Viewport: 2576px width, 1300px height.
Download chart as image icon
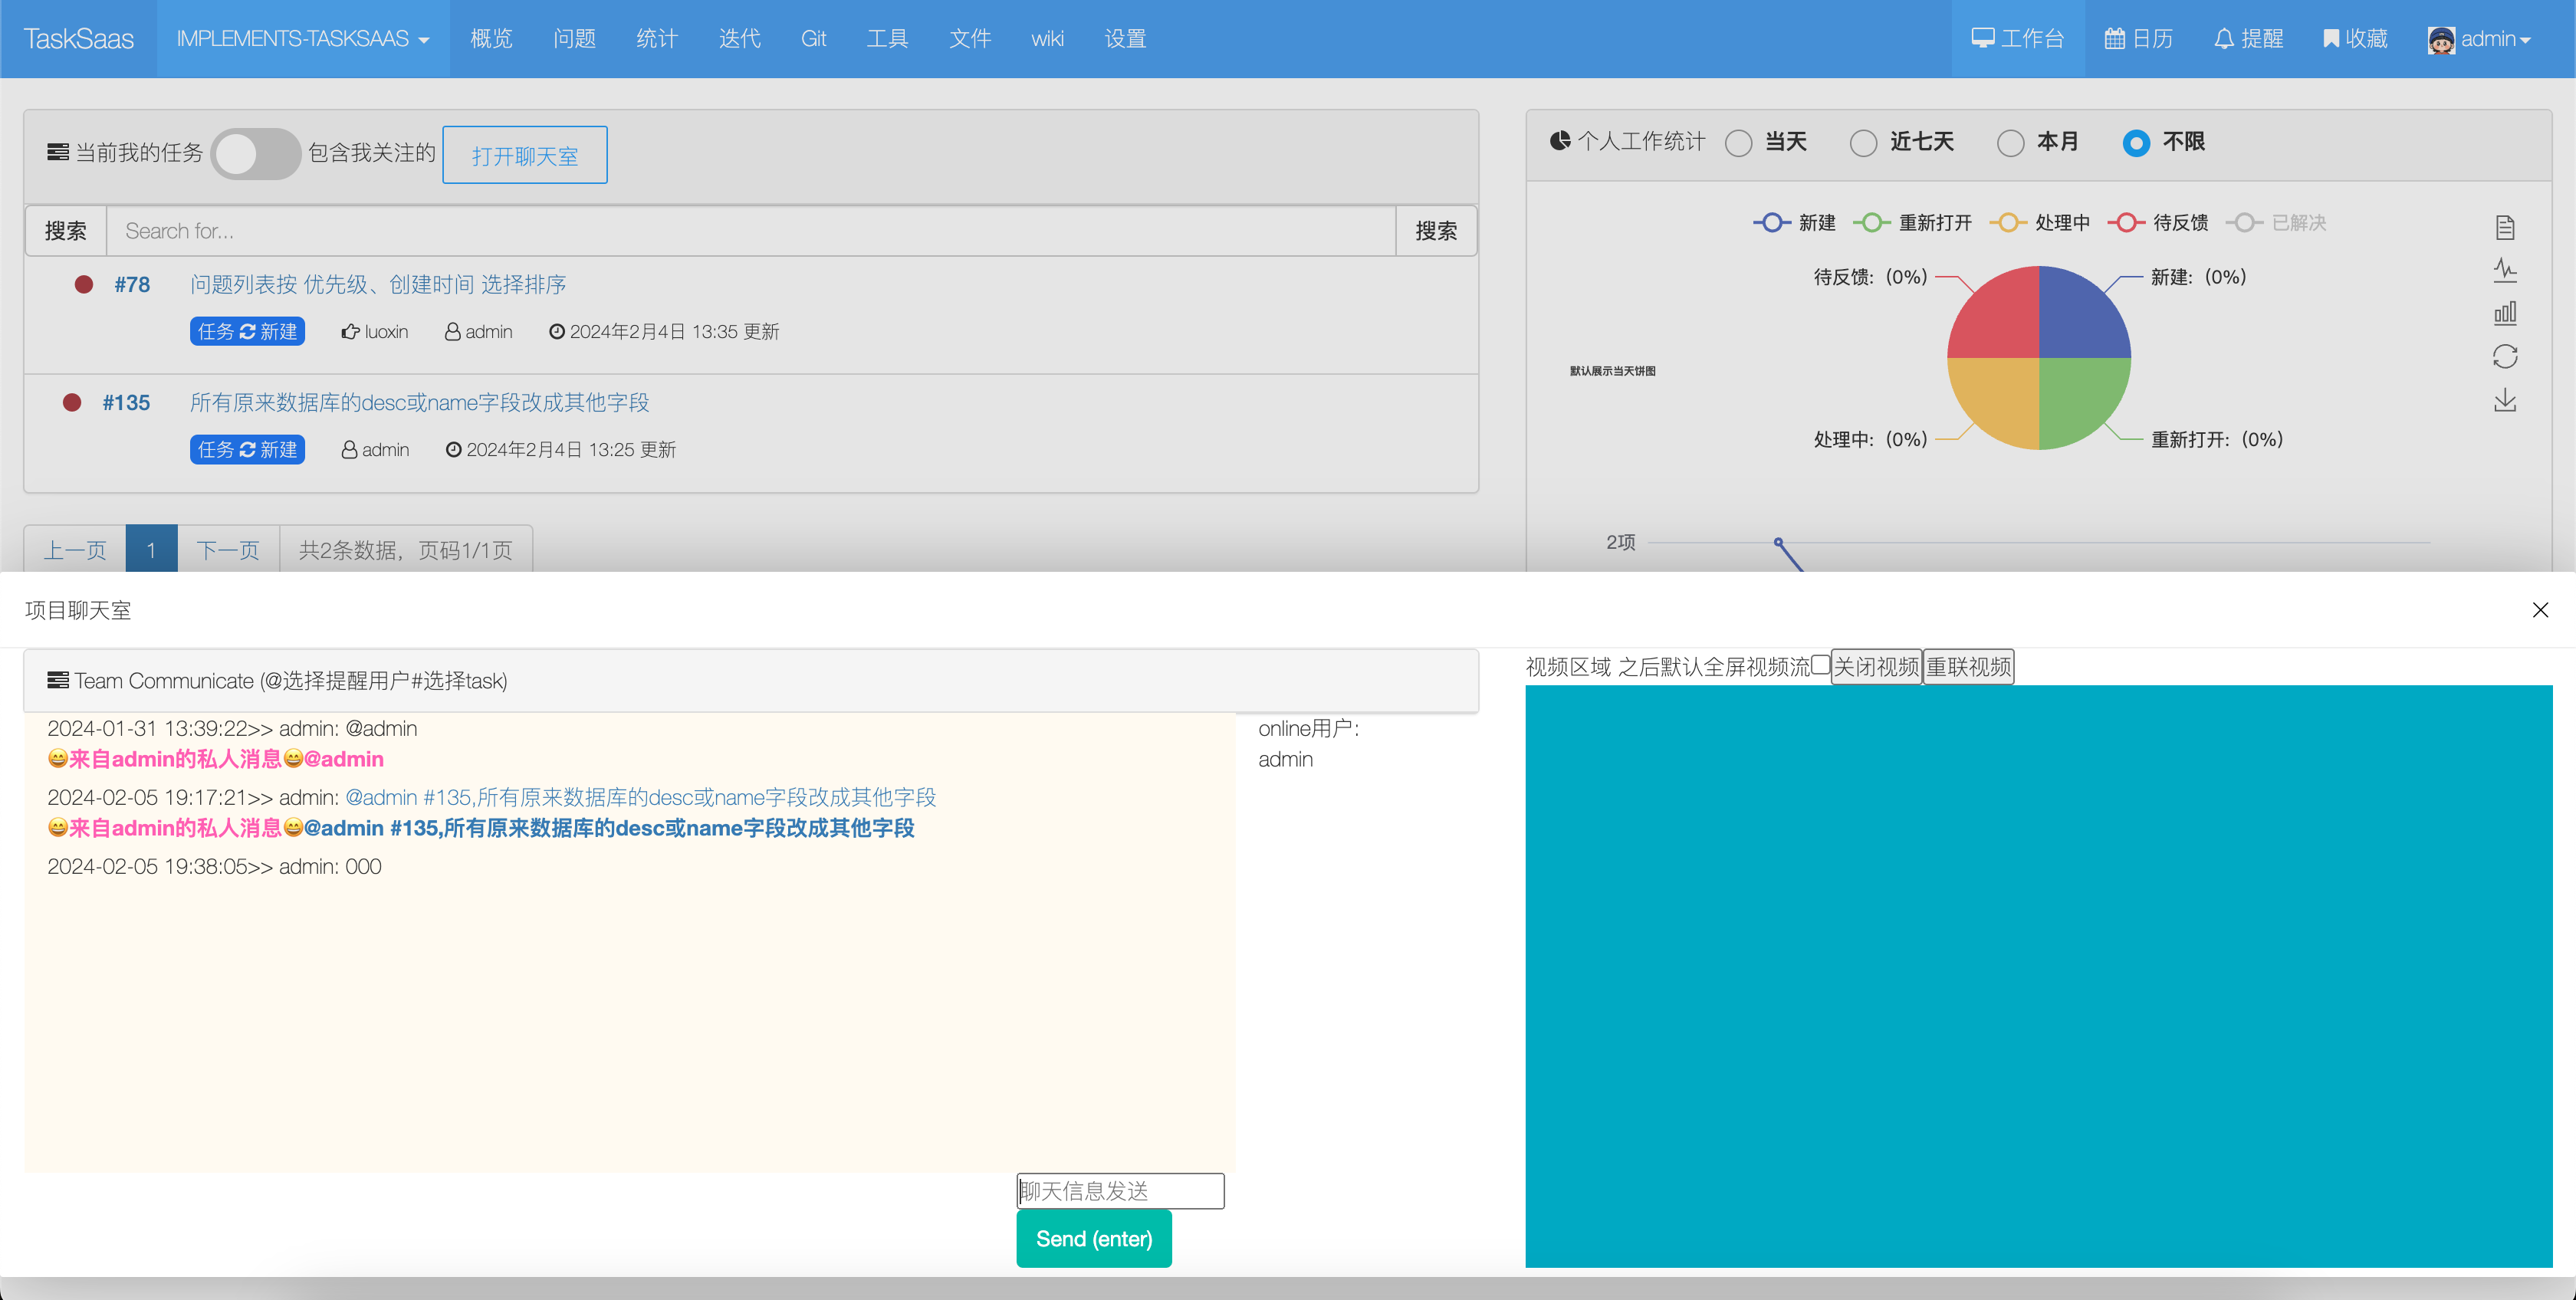(2504, 401)
